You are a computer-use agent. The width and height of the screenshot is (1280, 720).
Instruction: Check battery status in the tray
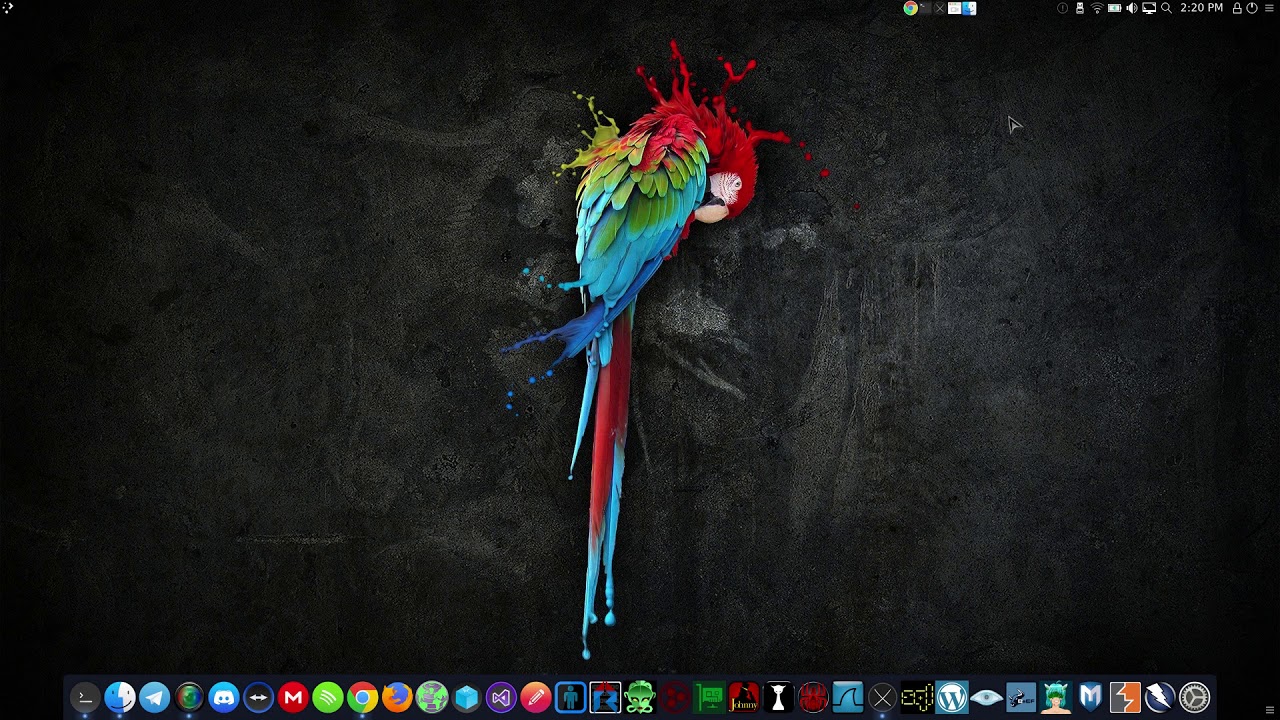tap(1114, 8)
